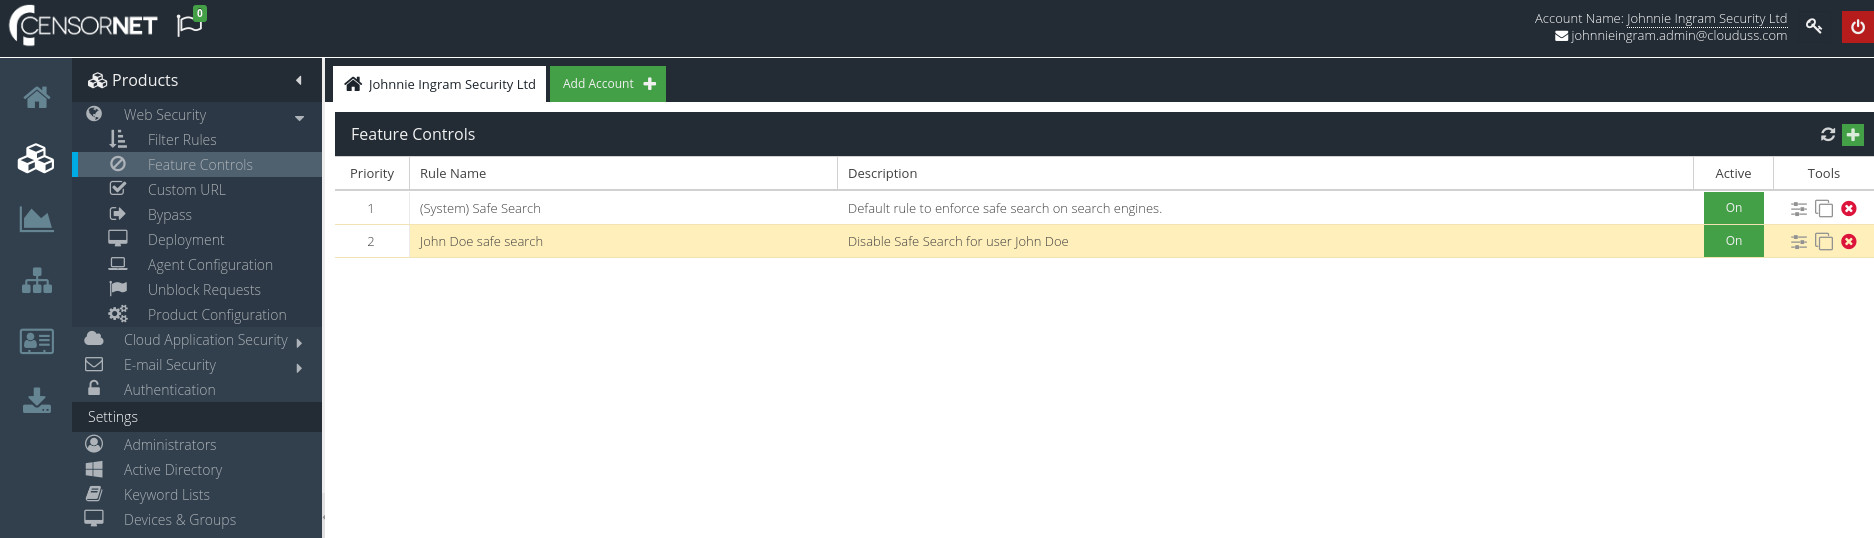Collapse the Products panel arrow
Image resolution: width=1874 pixels, height=538 pixels.
coord(298,80)
